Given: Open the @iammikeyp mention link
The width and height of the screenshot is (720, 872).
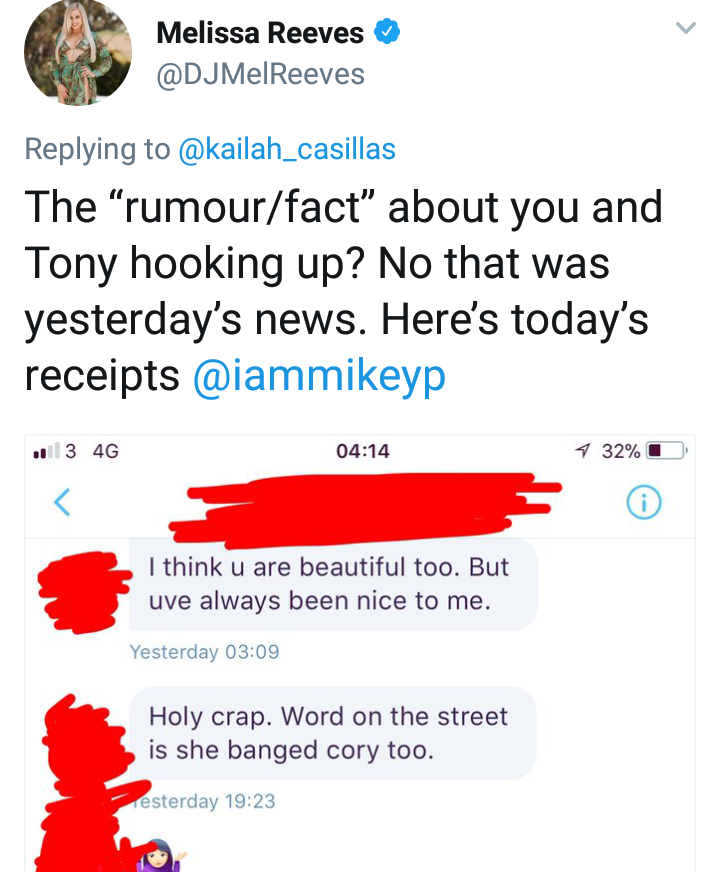Looking at the screenshot, I should (x=319, y=376).
